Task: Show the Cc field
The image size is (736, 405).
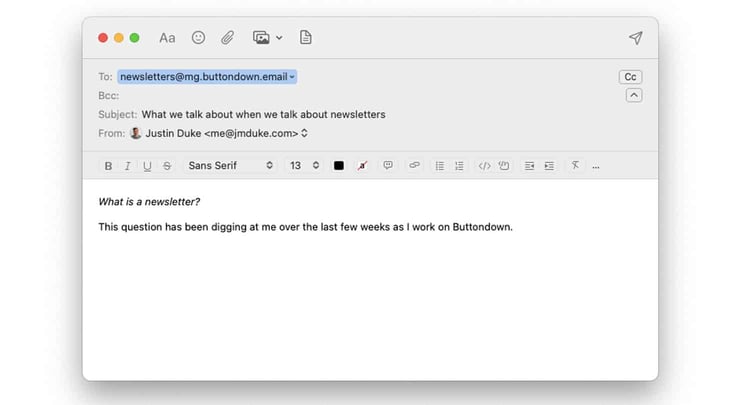Action: tap(630, 77)
